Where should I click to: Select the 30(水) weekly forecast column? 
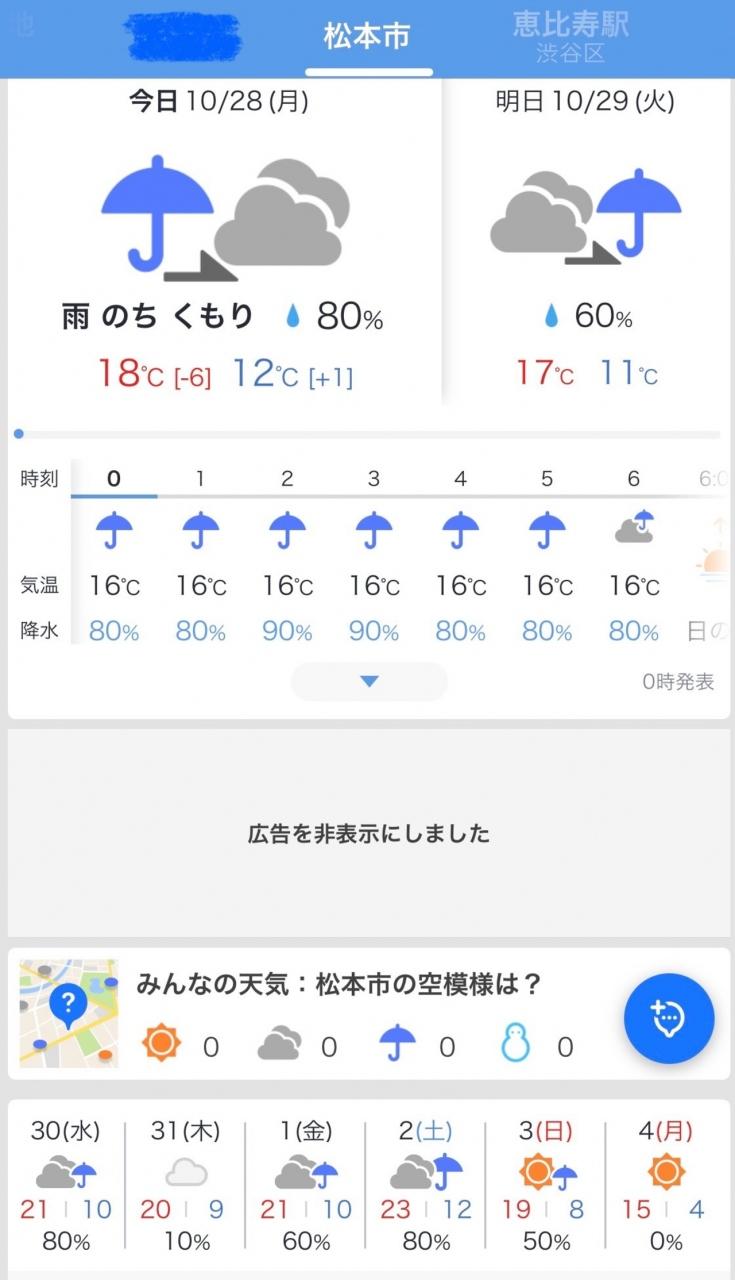pyautogui.click(x=66, y=1186)
